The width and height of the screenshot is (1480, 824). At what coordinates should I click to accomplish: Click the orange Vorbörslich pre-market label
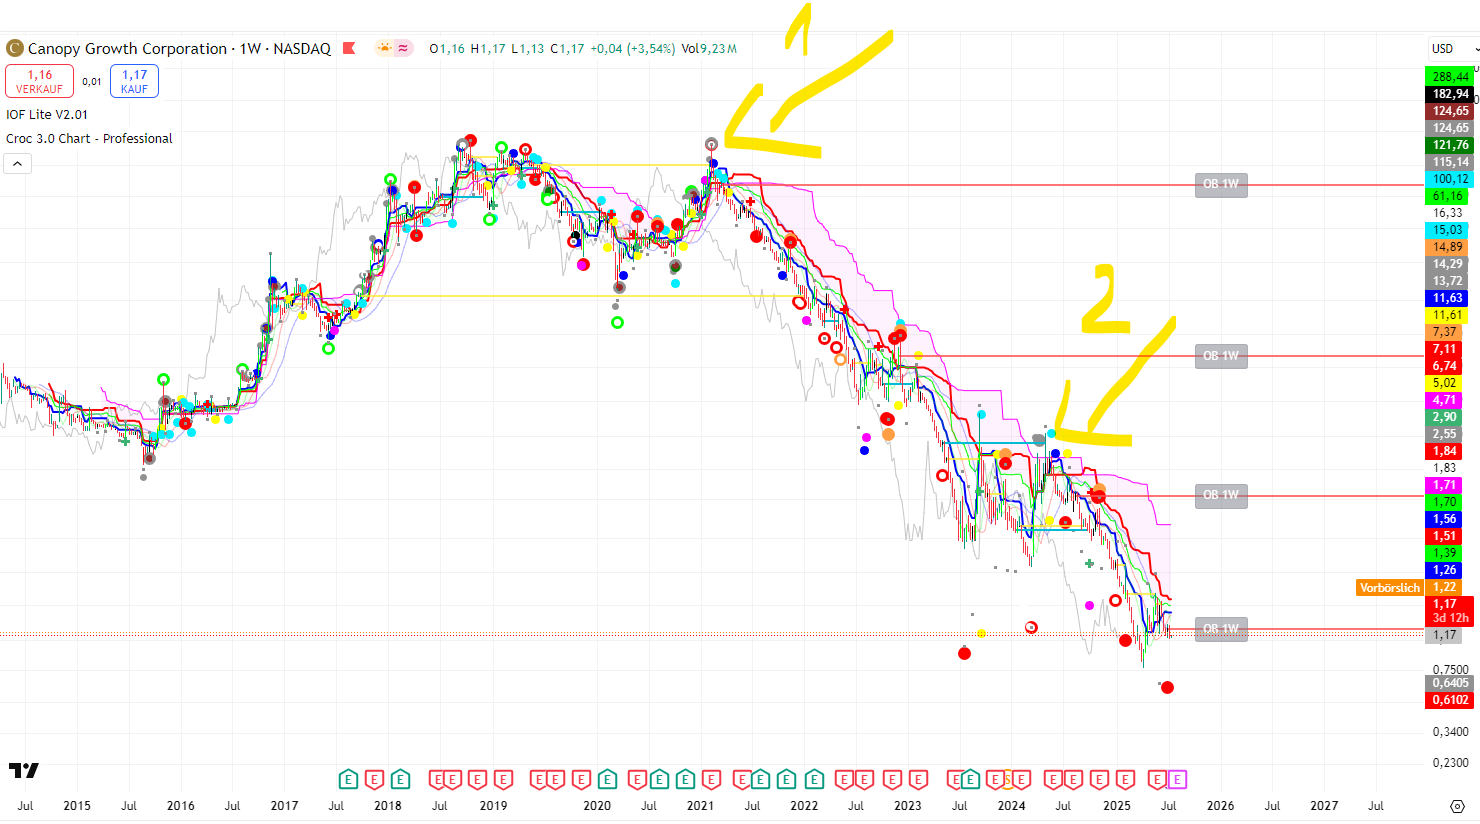point(1389,588)
